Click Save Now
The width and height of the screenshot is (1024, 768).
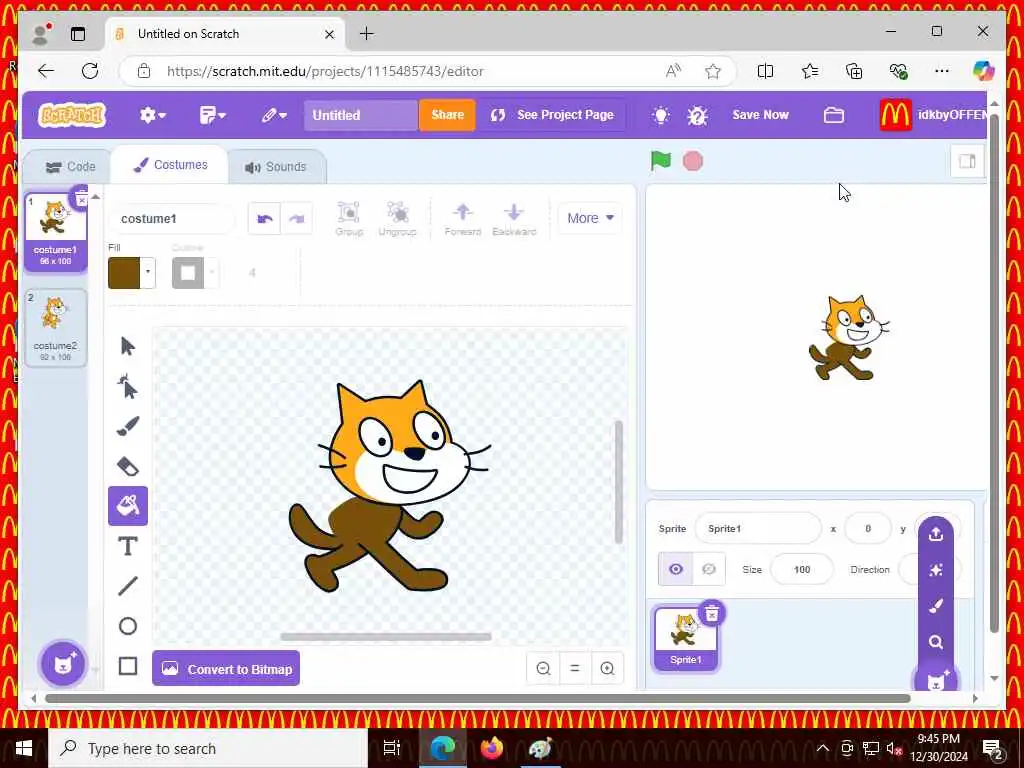(760, 115)
